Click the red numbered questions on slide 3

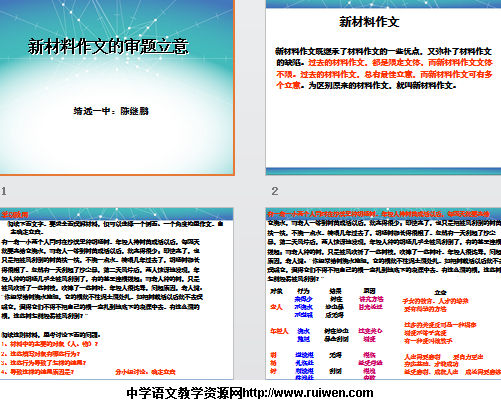[x=50, y=358]
